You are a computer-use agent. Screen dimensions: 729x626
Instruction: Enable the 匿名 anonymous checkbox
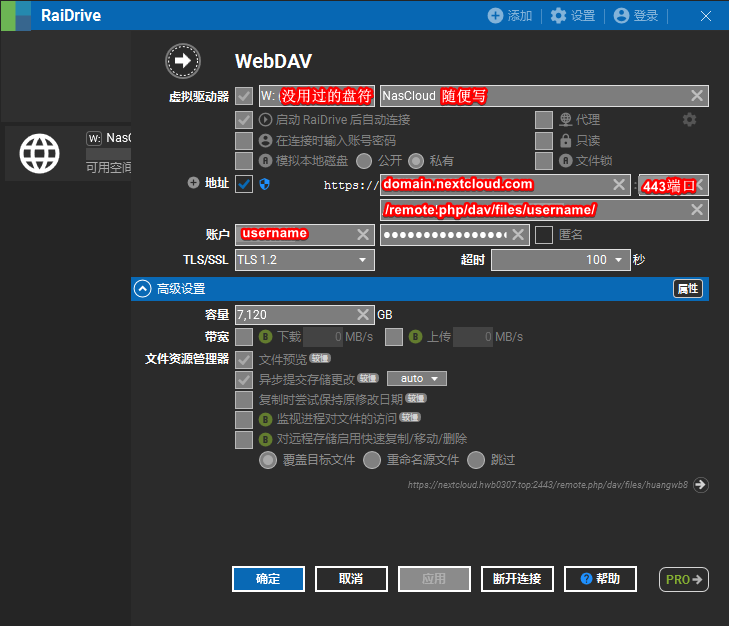543,234
